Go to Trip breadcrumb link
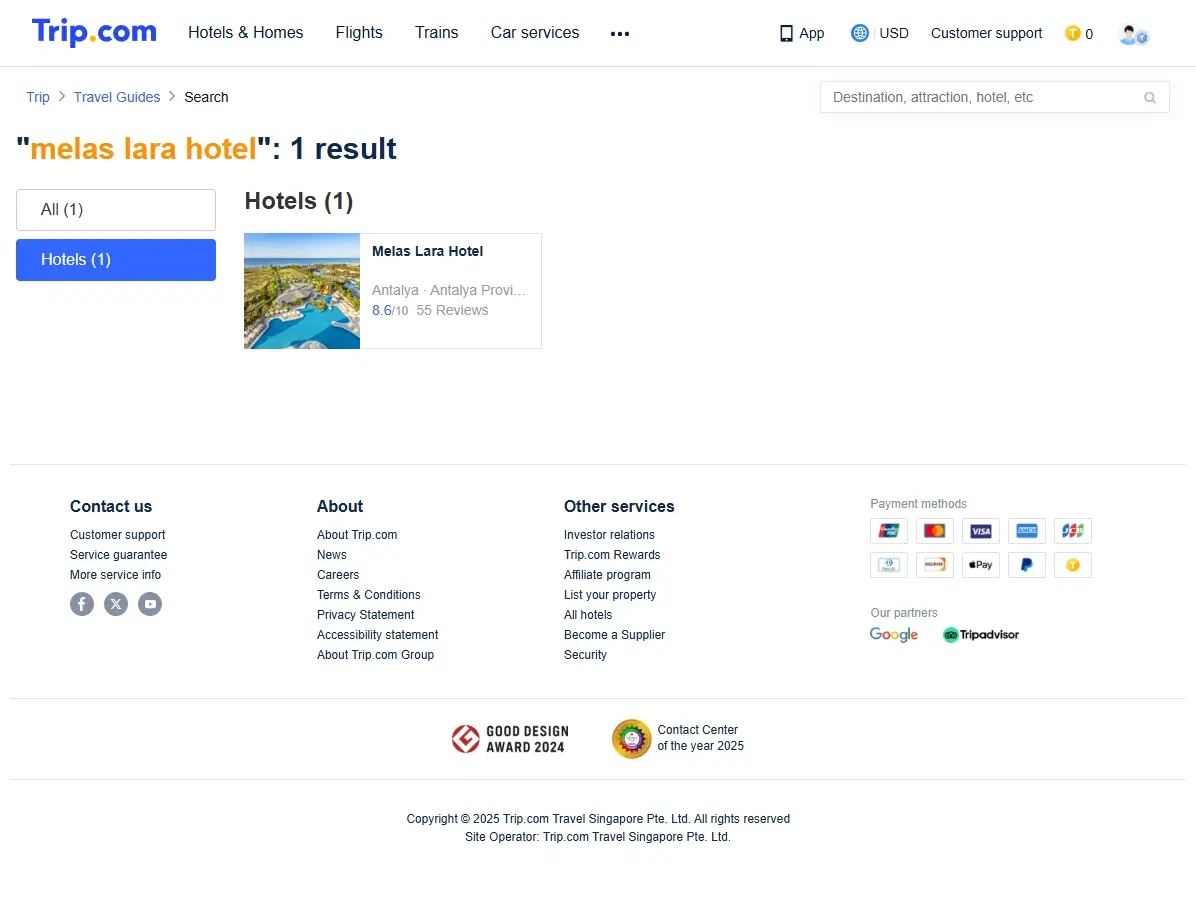This screenshot has height=921, width=1196. 37,97
